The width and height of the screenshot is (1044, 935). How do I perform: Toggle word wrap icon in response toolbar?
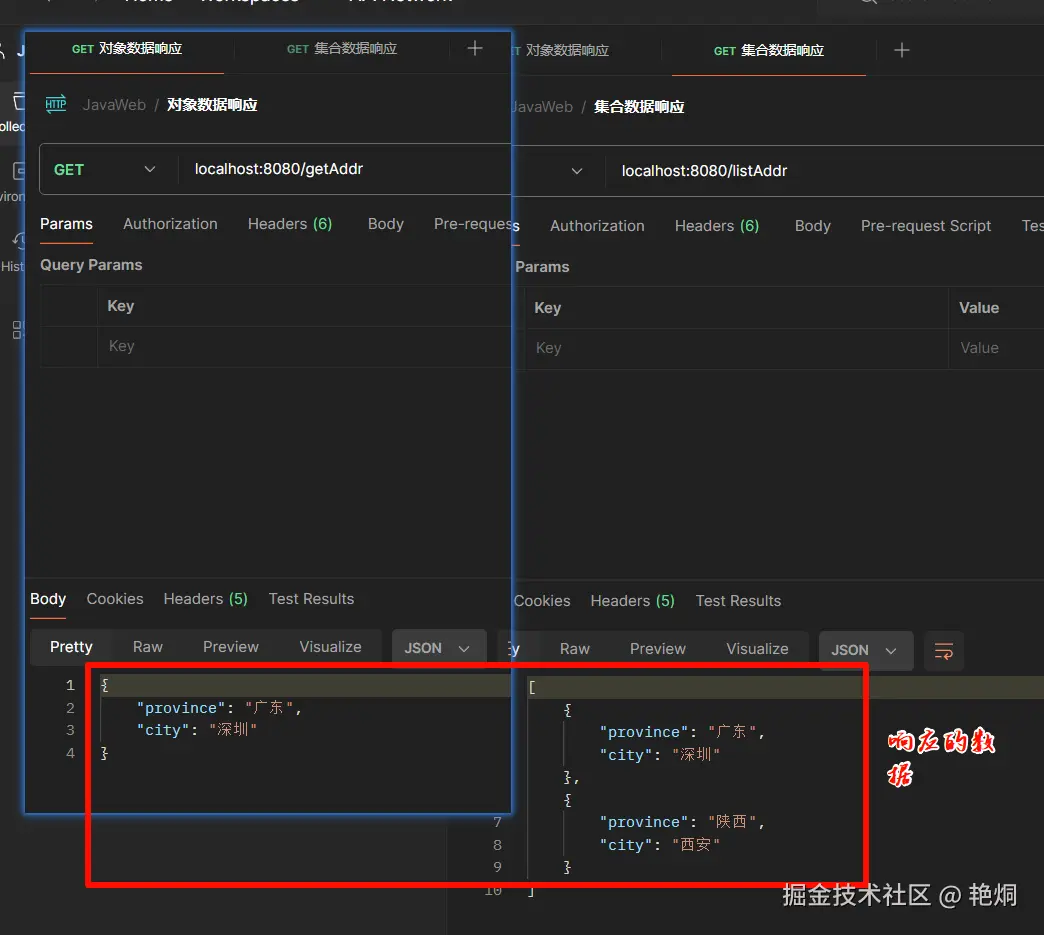(943, 651)
